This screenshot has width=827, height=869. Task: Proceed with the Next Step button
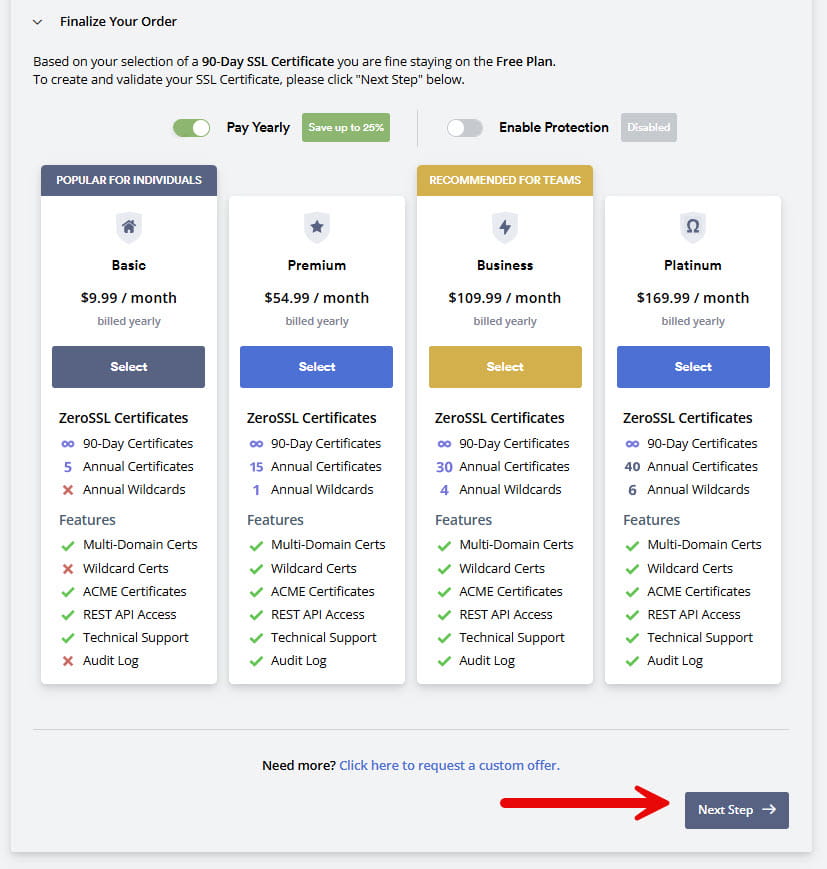737,810
